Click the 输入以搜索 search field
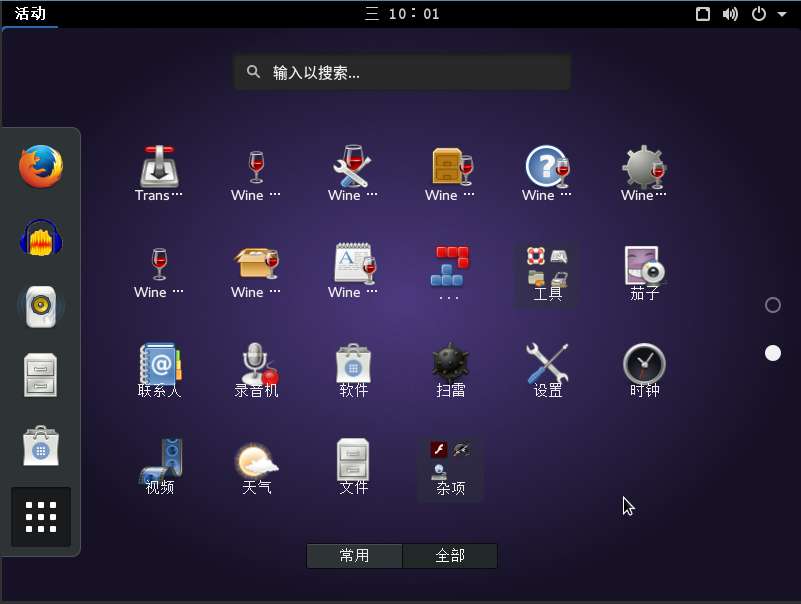This screenshot has height=604, width=801. coord(402,73)
